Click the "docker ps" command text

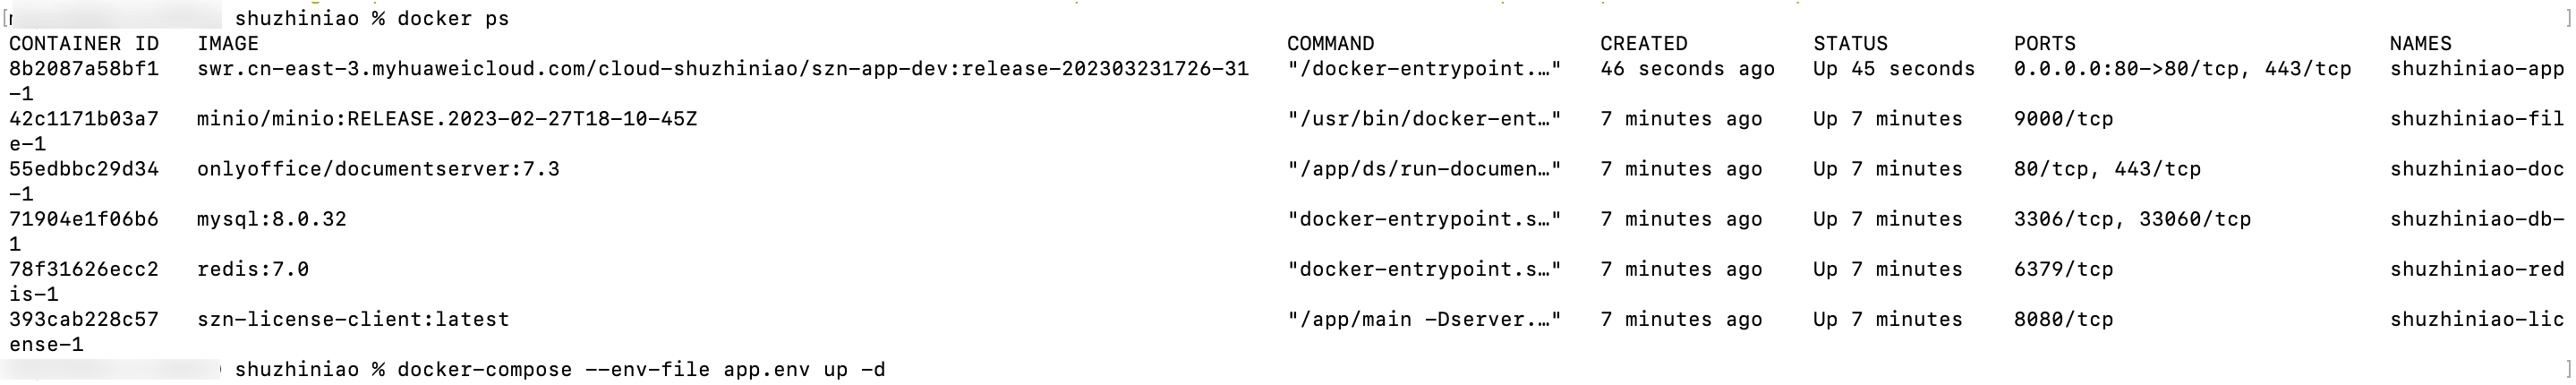453,19
